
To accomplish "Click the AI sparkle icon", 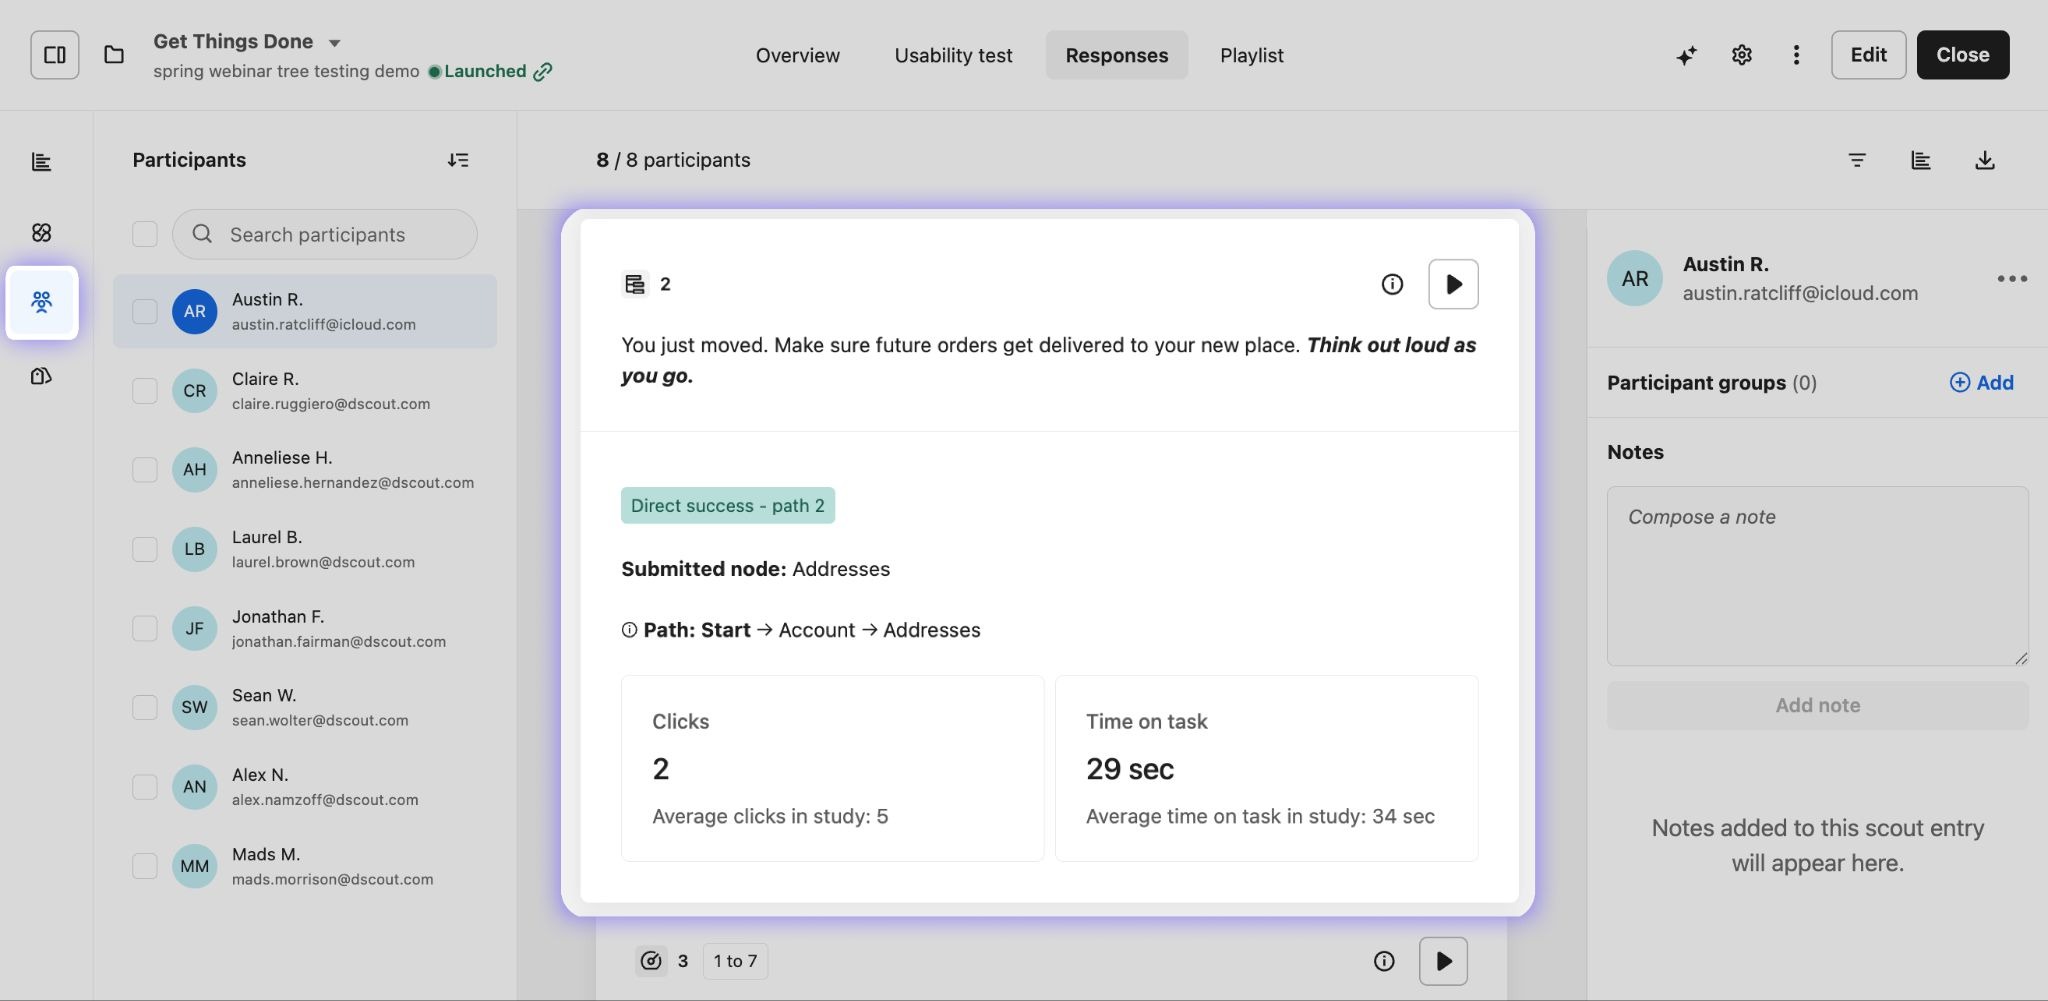I will 1686,56.
